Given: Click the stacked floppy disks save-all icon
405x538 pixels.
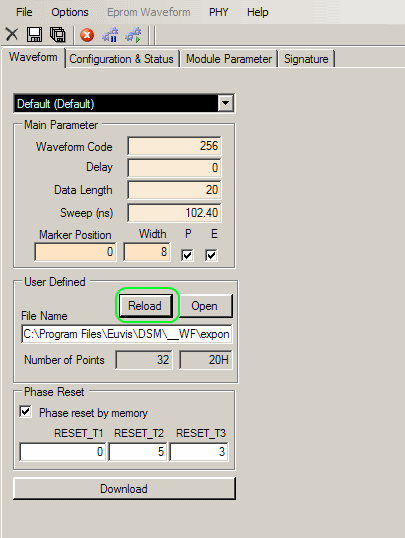Looking at the screenshot, I should 58,35.
